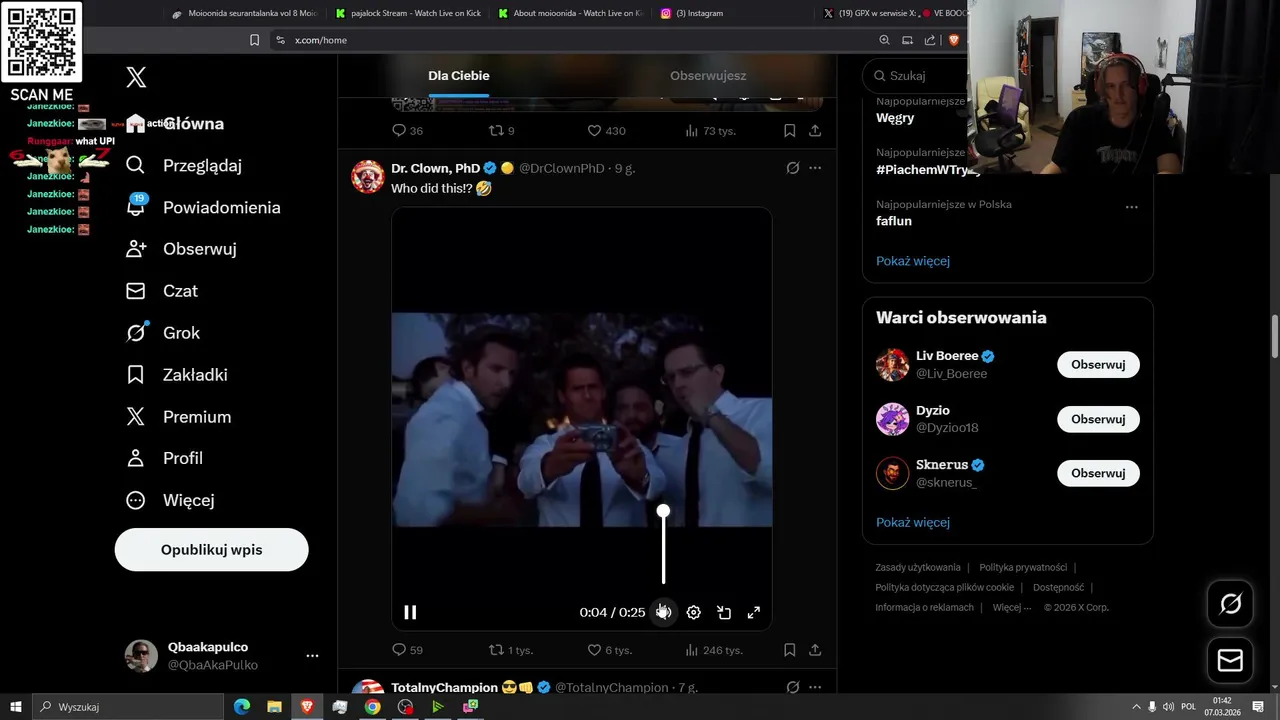This screenshot has height=720, width=1280.
Task: Open Czat messages
Action: (x=162, y=291)
